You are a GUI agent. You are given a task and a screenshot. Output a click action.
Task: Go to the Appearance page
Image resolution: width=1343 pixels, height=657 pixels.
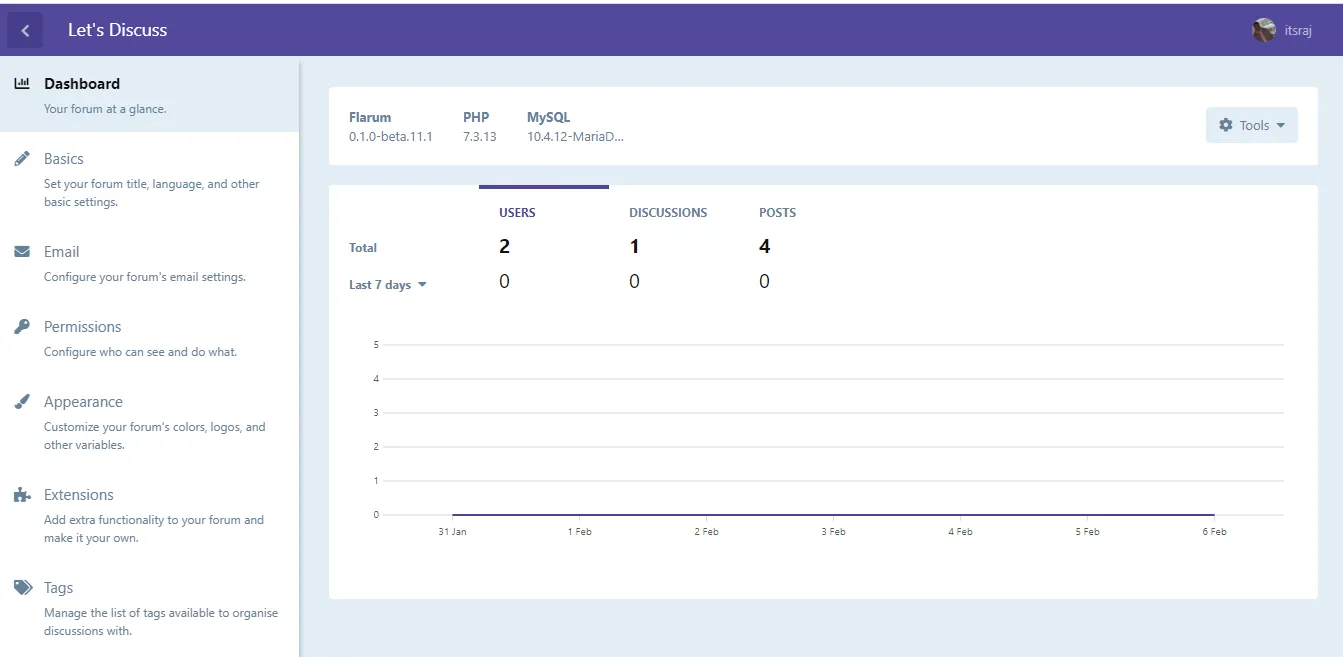149,422
